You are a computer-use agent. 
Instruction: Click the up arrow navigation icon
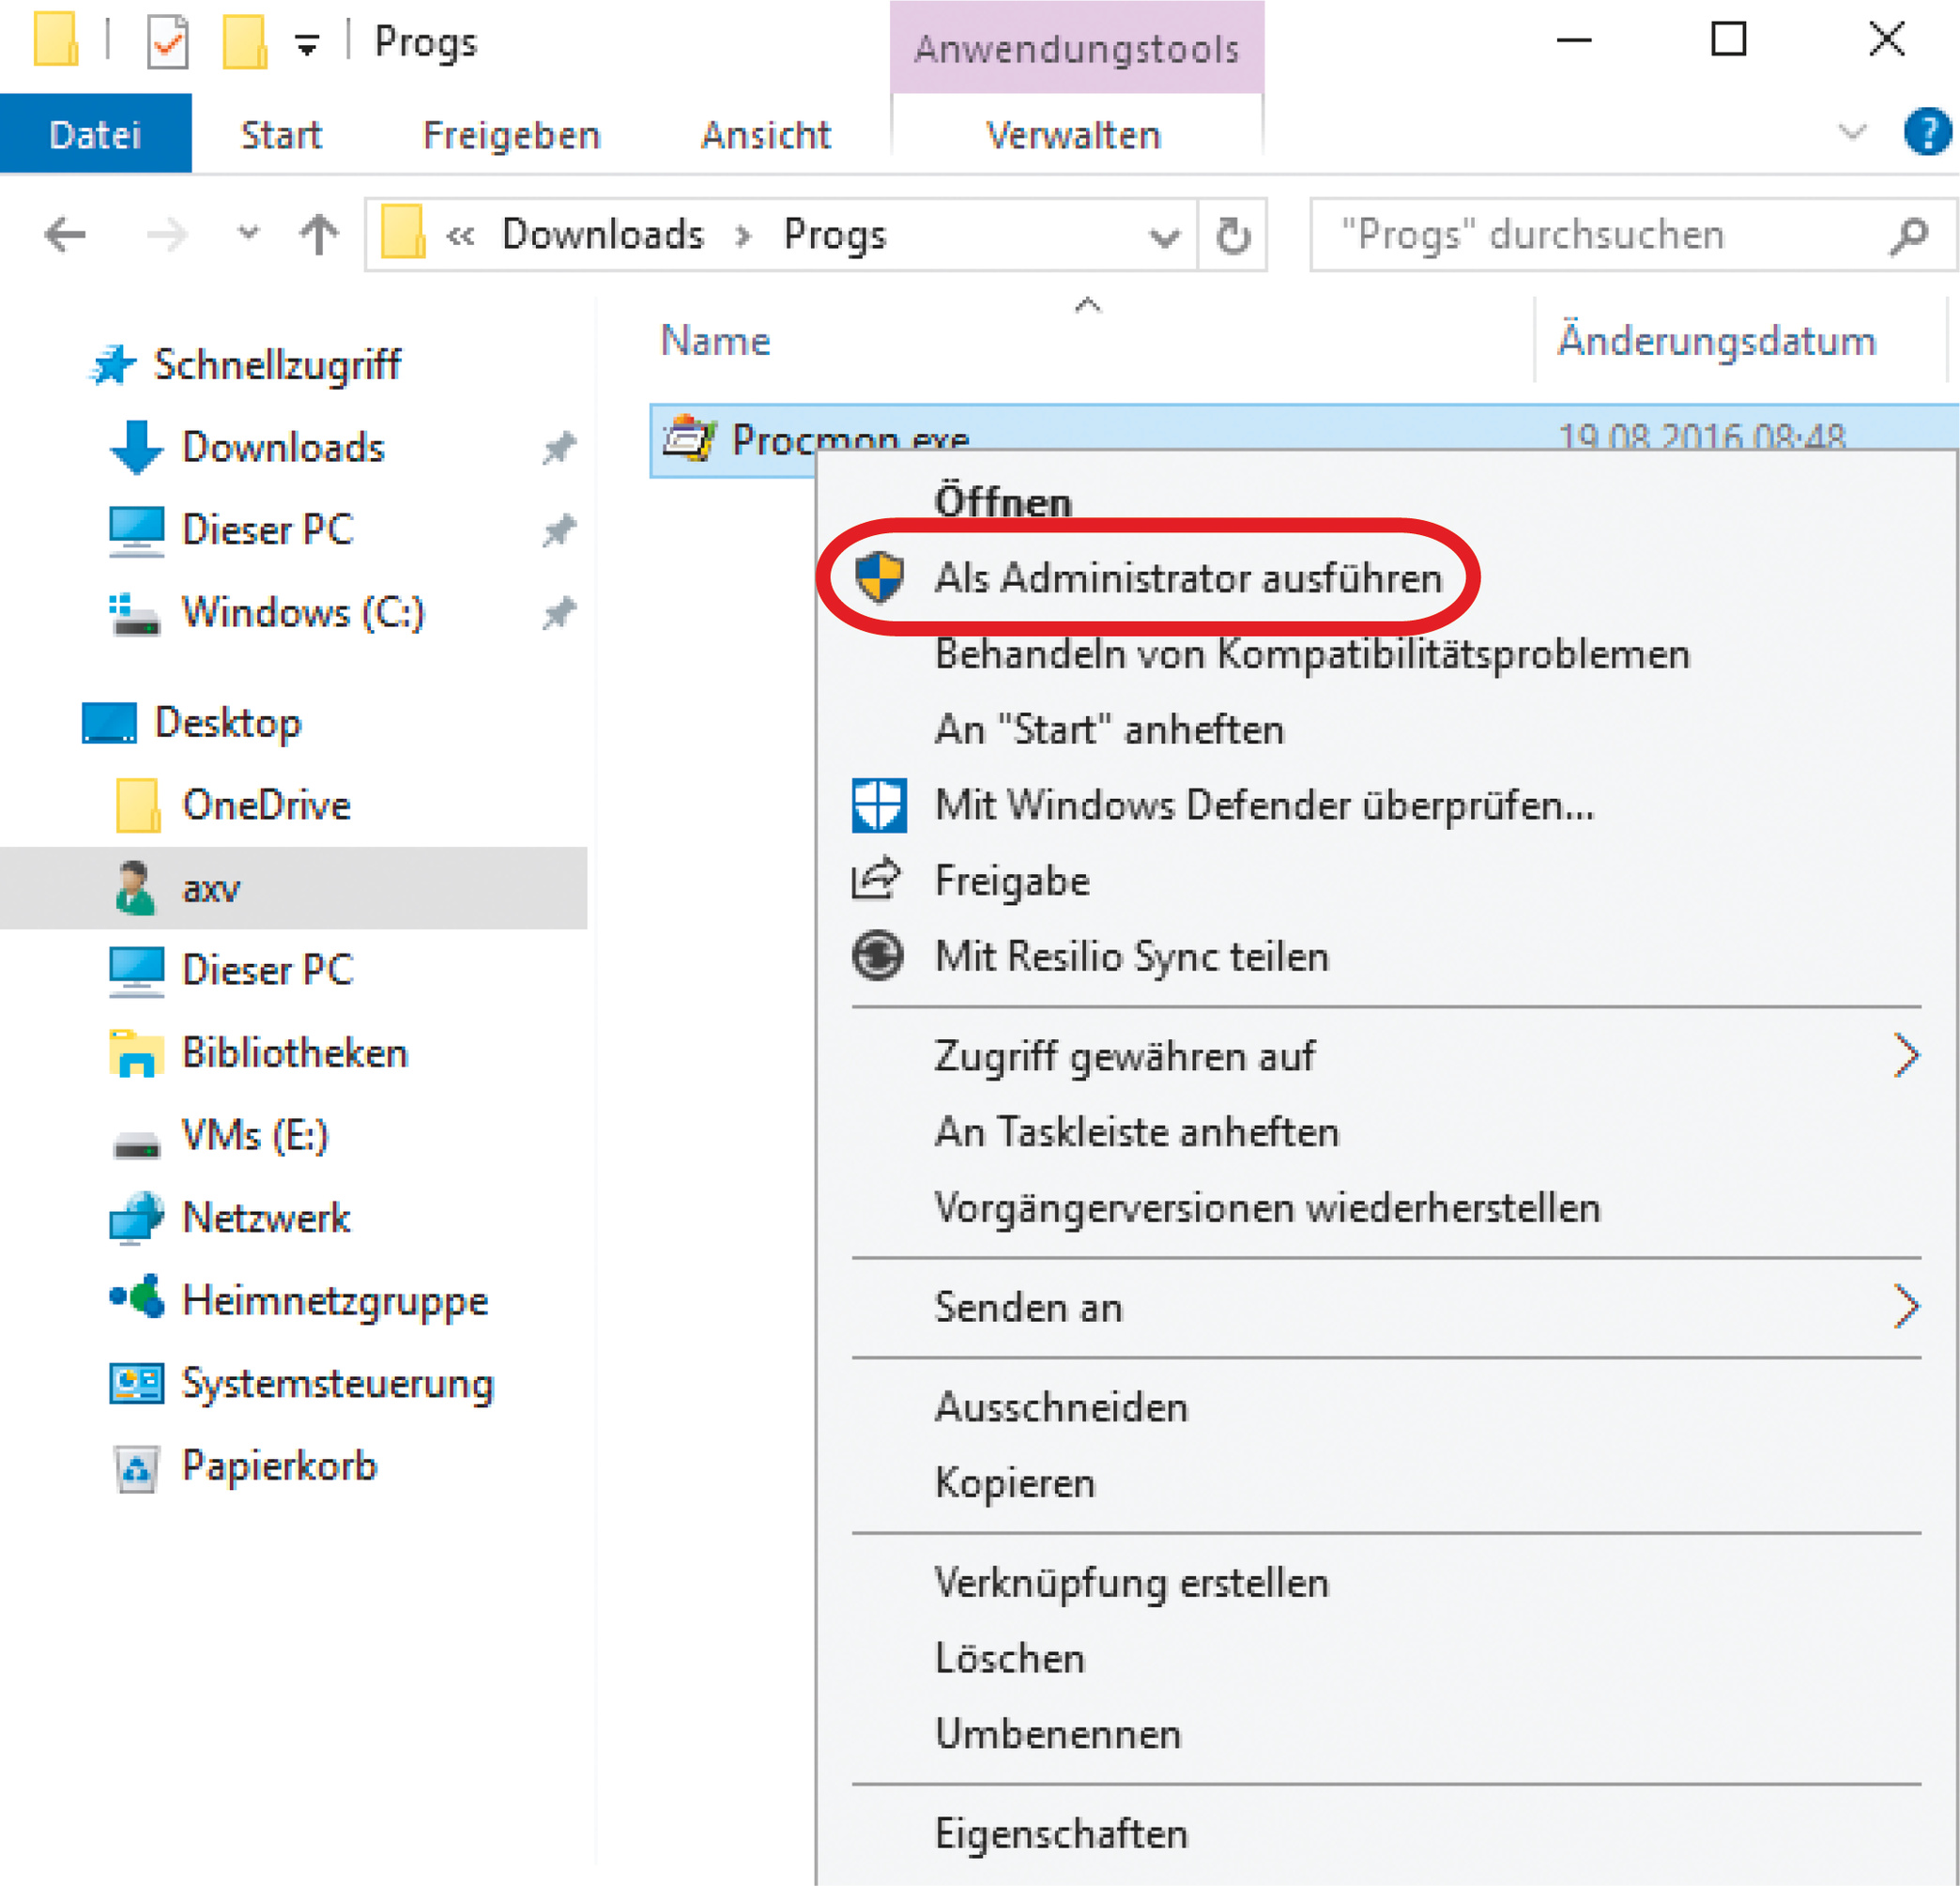click(319, 236)
